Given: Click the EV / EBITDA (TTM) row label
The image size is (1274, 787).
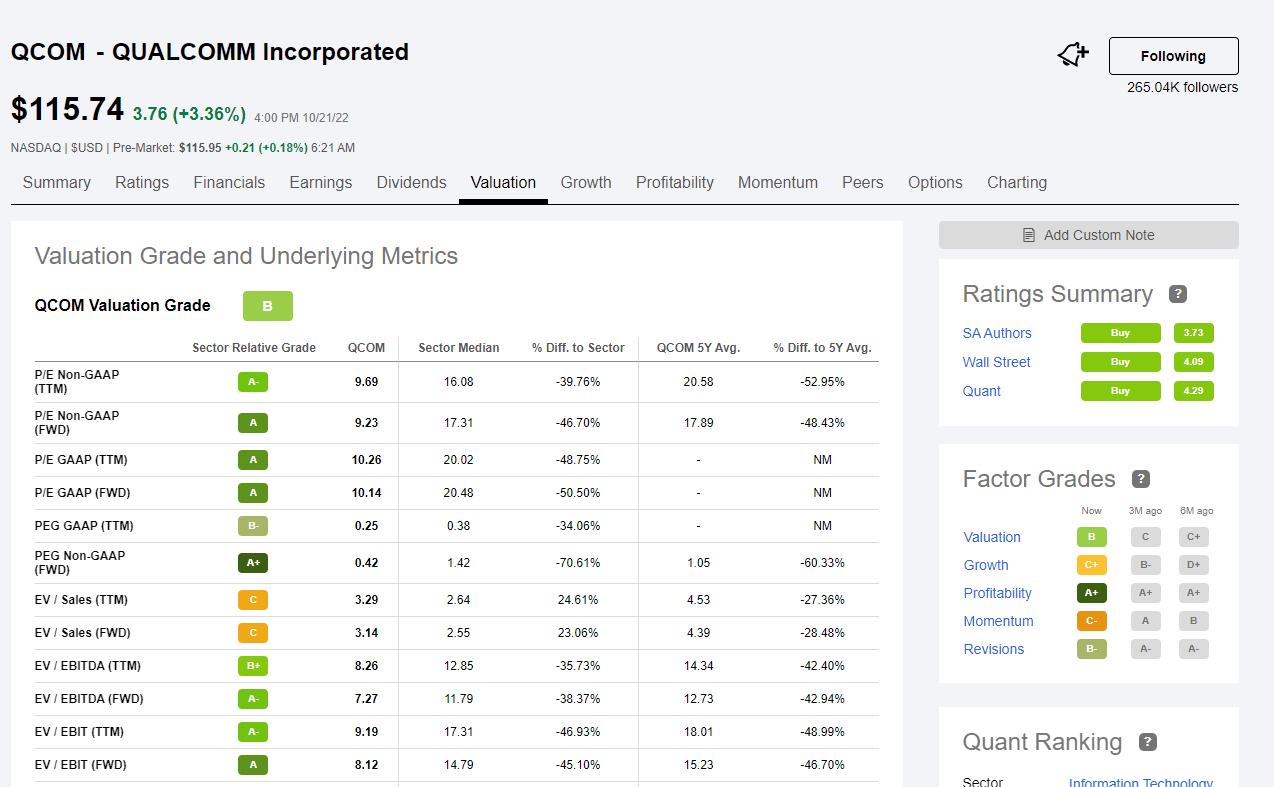Looking at the screenshot, I should tap(88, 666).
